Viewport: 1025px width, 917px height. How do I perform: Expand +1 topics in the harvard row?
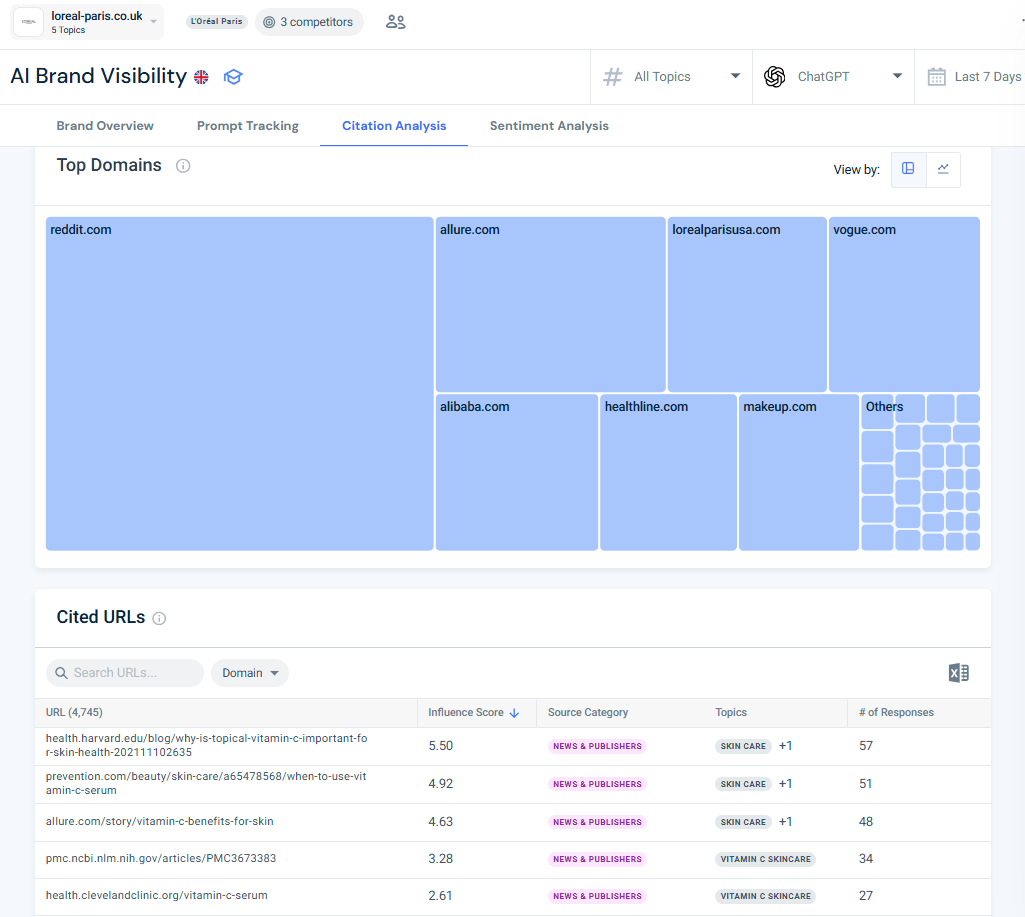785,746
